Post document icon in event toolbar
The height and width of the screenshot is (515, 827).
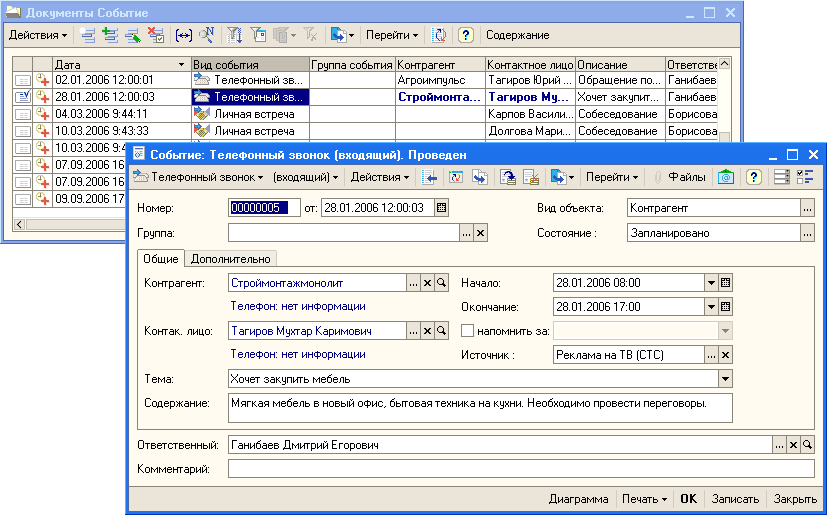(x=508, y=177)
